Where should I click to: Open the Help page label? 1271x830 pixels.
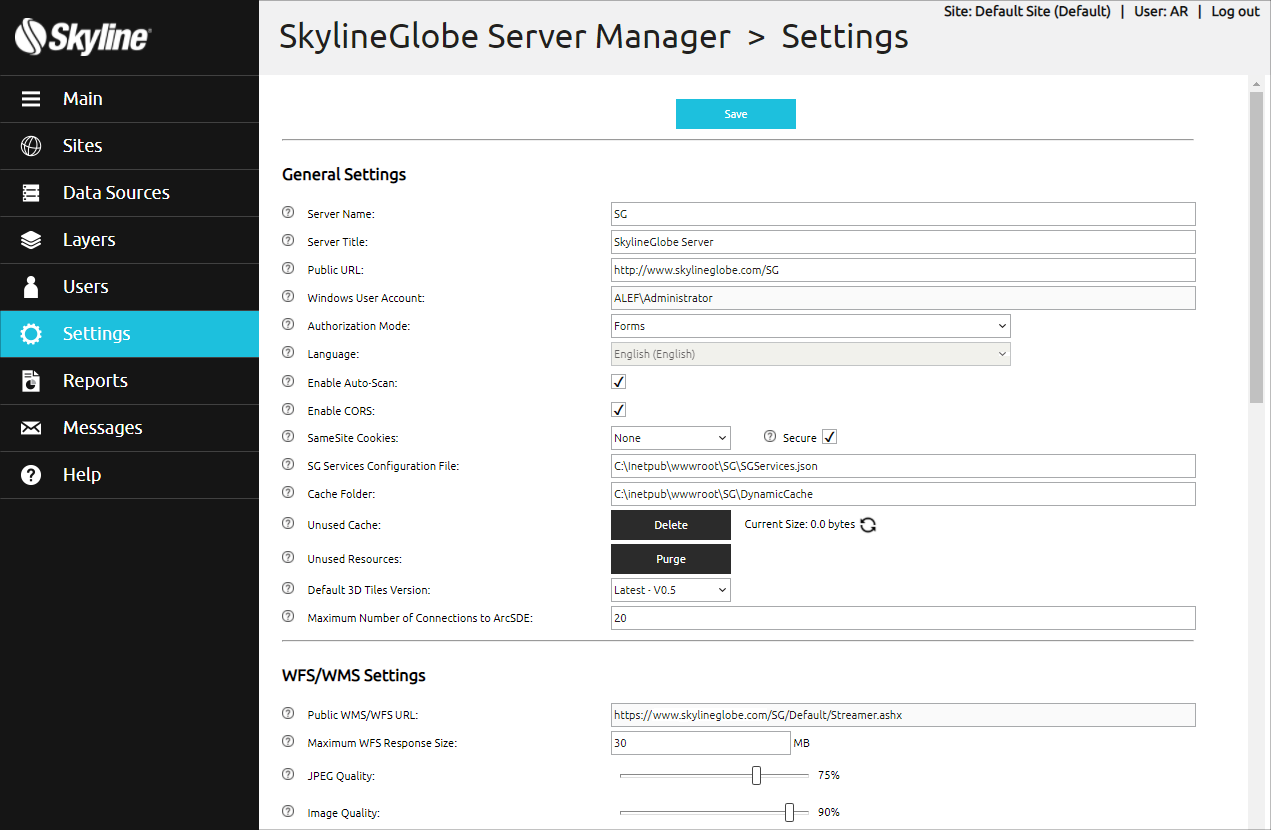82,475
